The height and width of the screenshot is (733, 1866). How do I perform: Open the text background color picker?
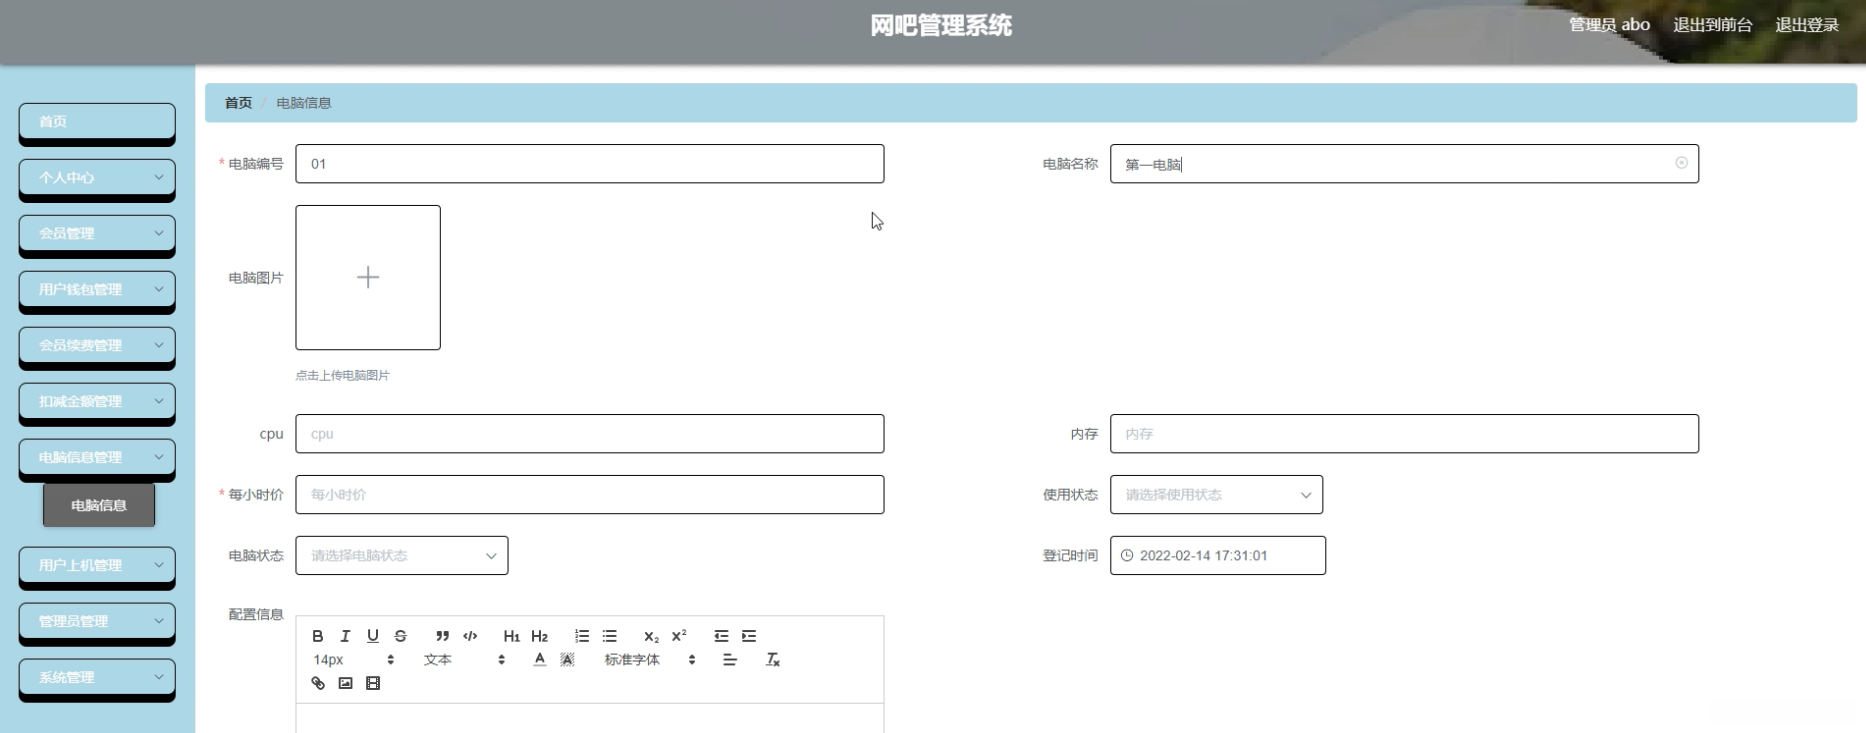pos(567,660)
